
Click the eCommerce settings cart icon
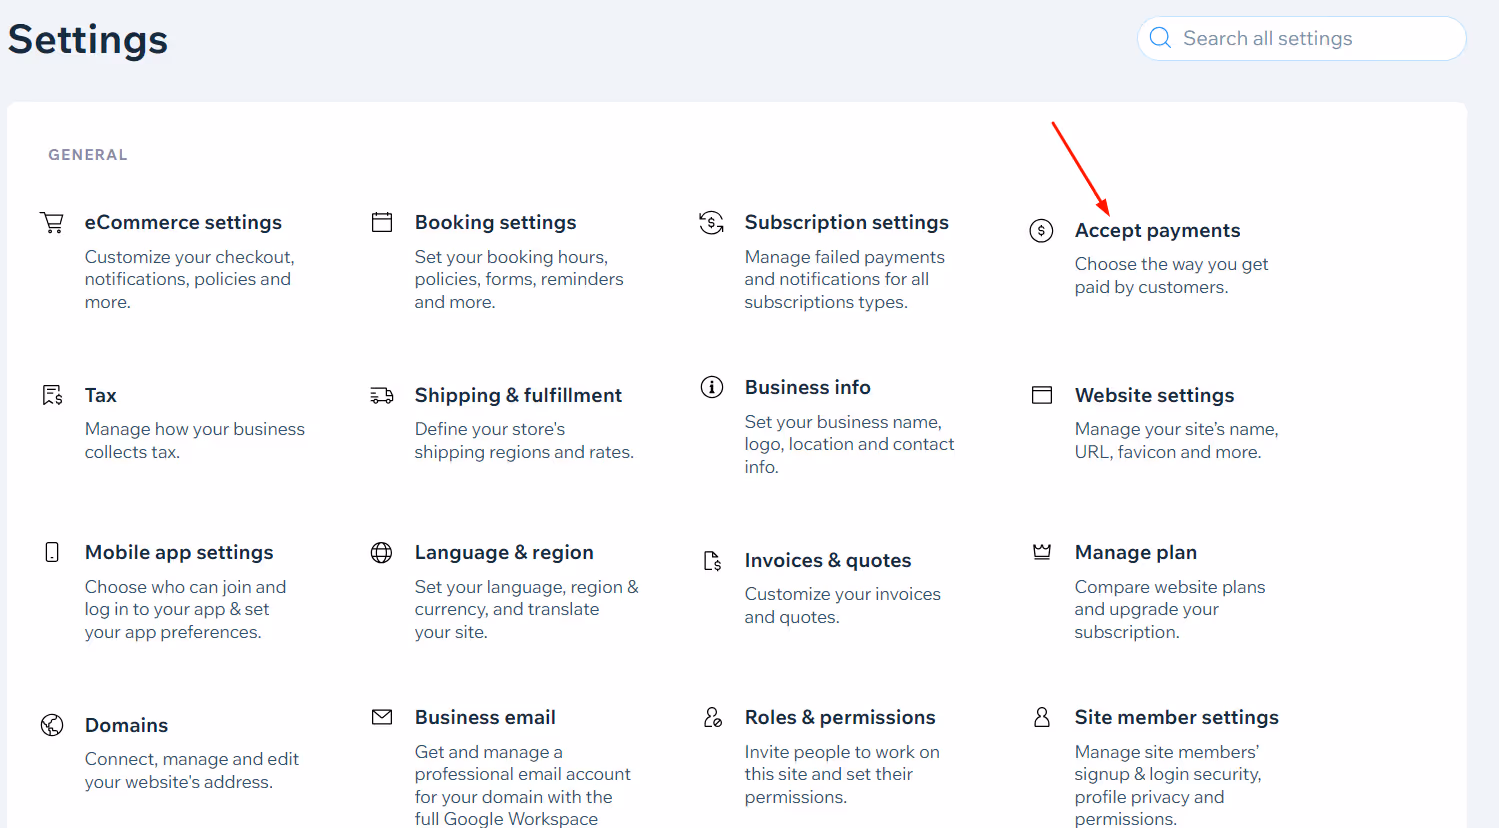[x=52, y=222]
